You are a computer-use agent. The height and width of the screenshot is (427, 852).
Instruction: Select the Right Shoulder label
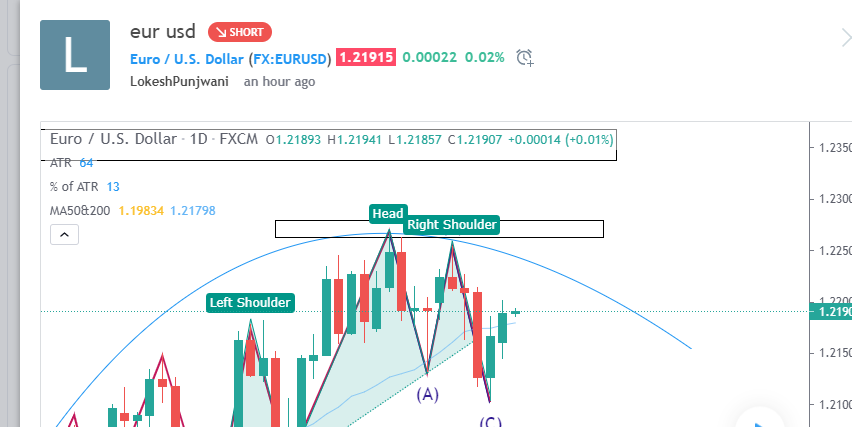click(451, 225)
